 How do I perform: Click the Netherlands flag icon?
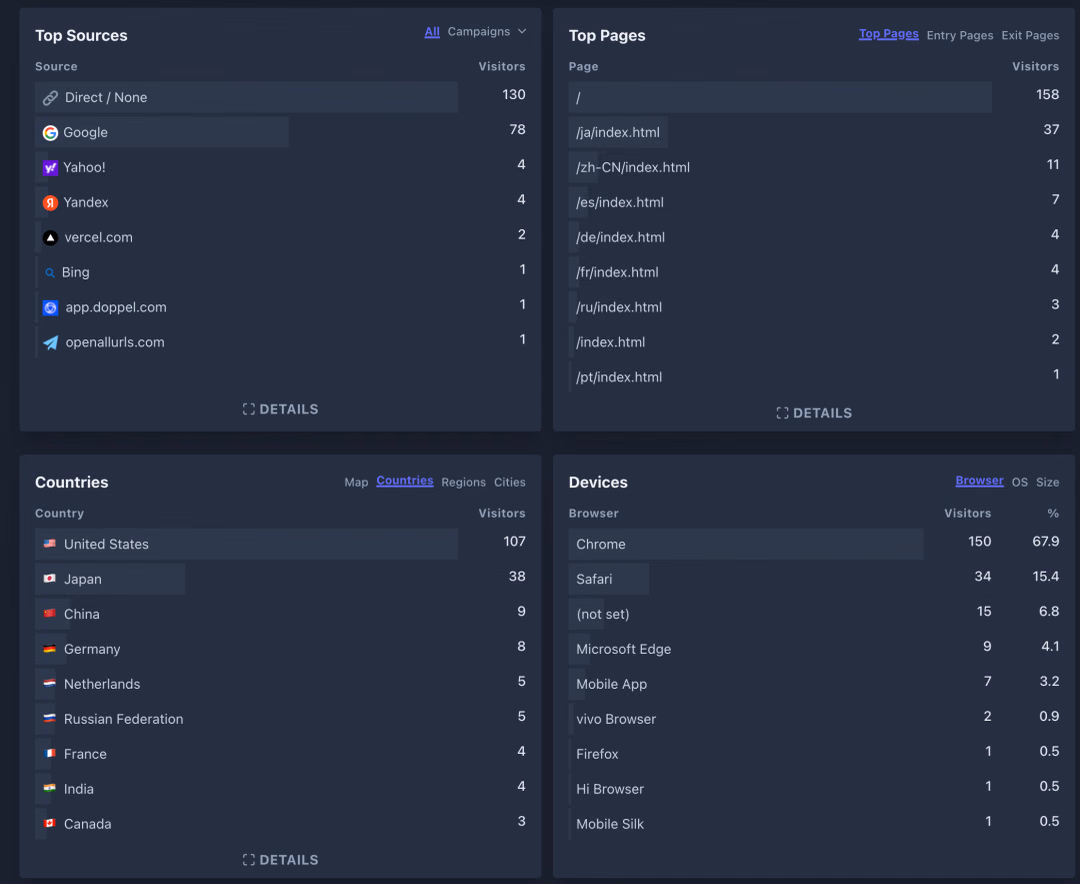tap(50, 683)
